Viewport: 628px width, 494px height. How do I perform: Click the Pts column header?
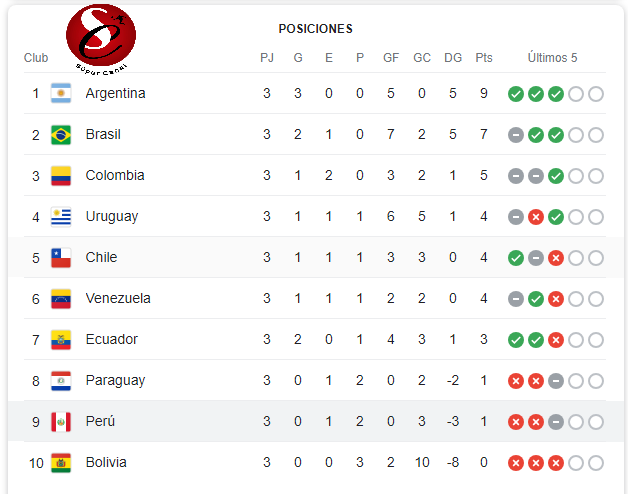coord(484,58)
